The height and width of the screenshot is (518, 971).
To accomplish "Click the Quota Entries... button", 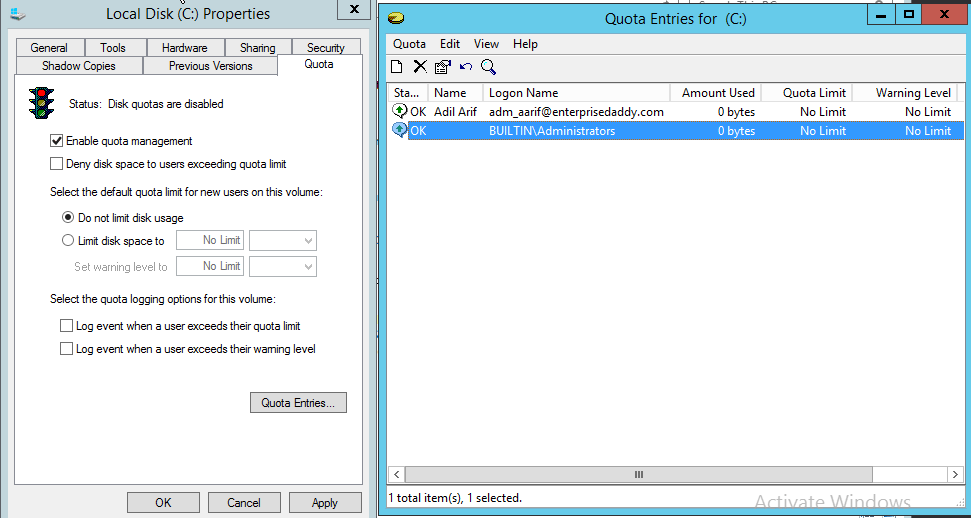I will coord(298,403).
